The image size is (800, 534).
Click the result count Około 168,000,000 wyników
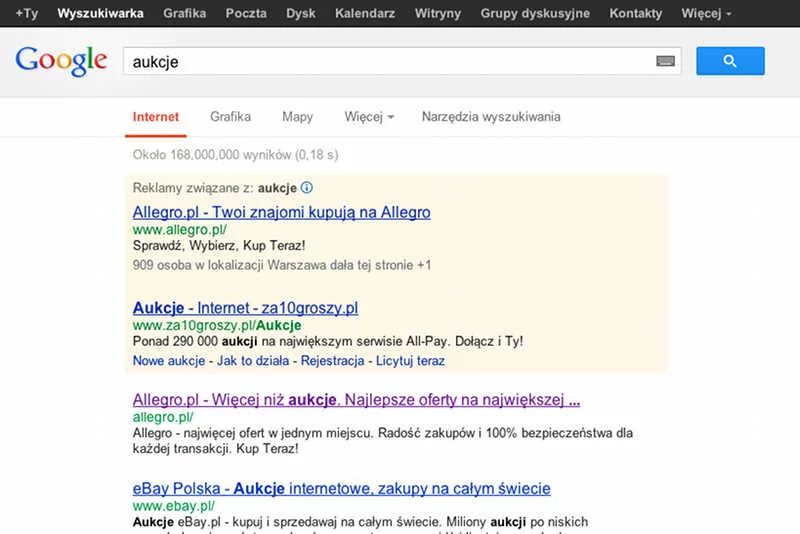coord(235,155)
